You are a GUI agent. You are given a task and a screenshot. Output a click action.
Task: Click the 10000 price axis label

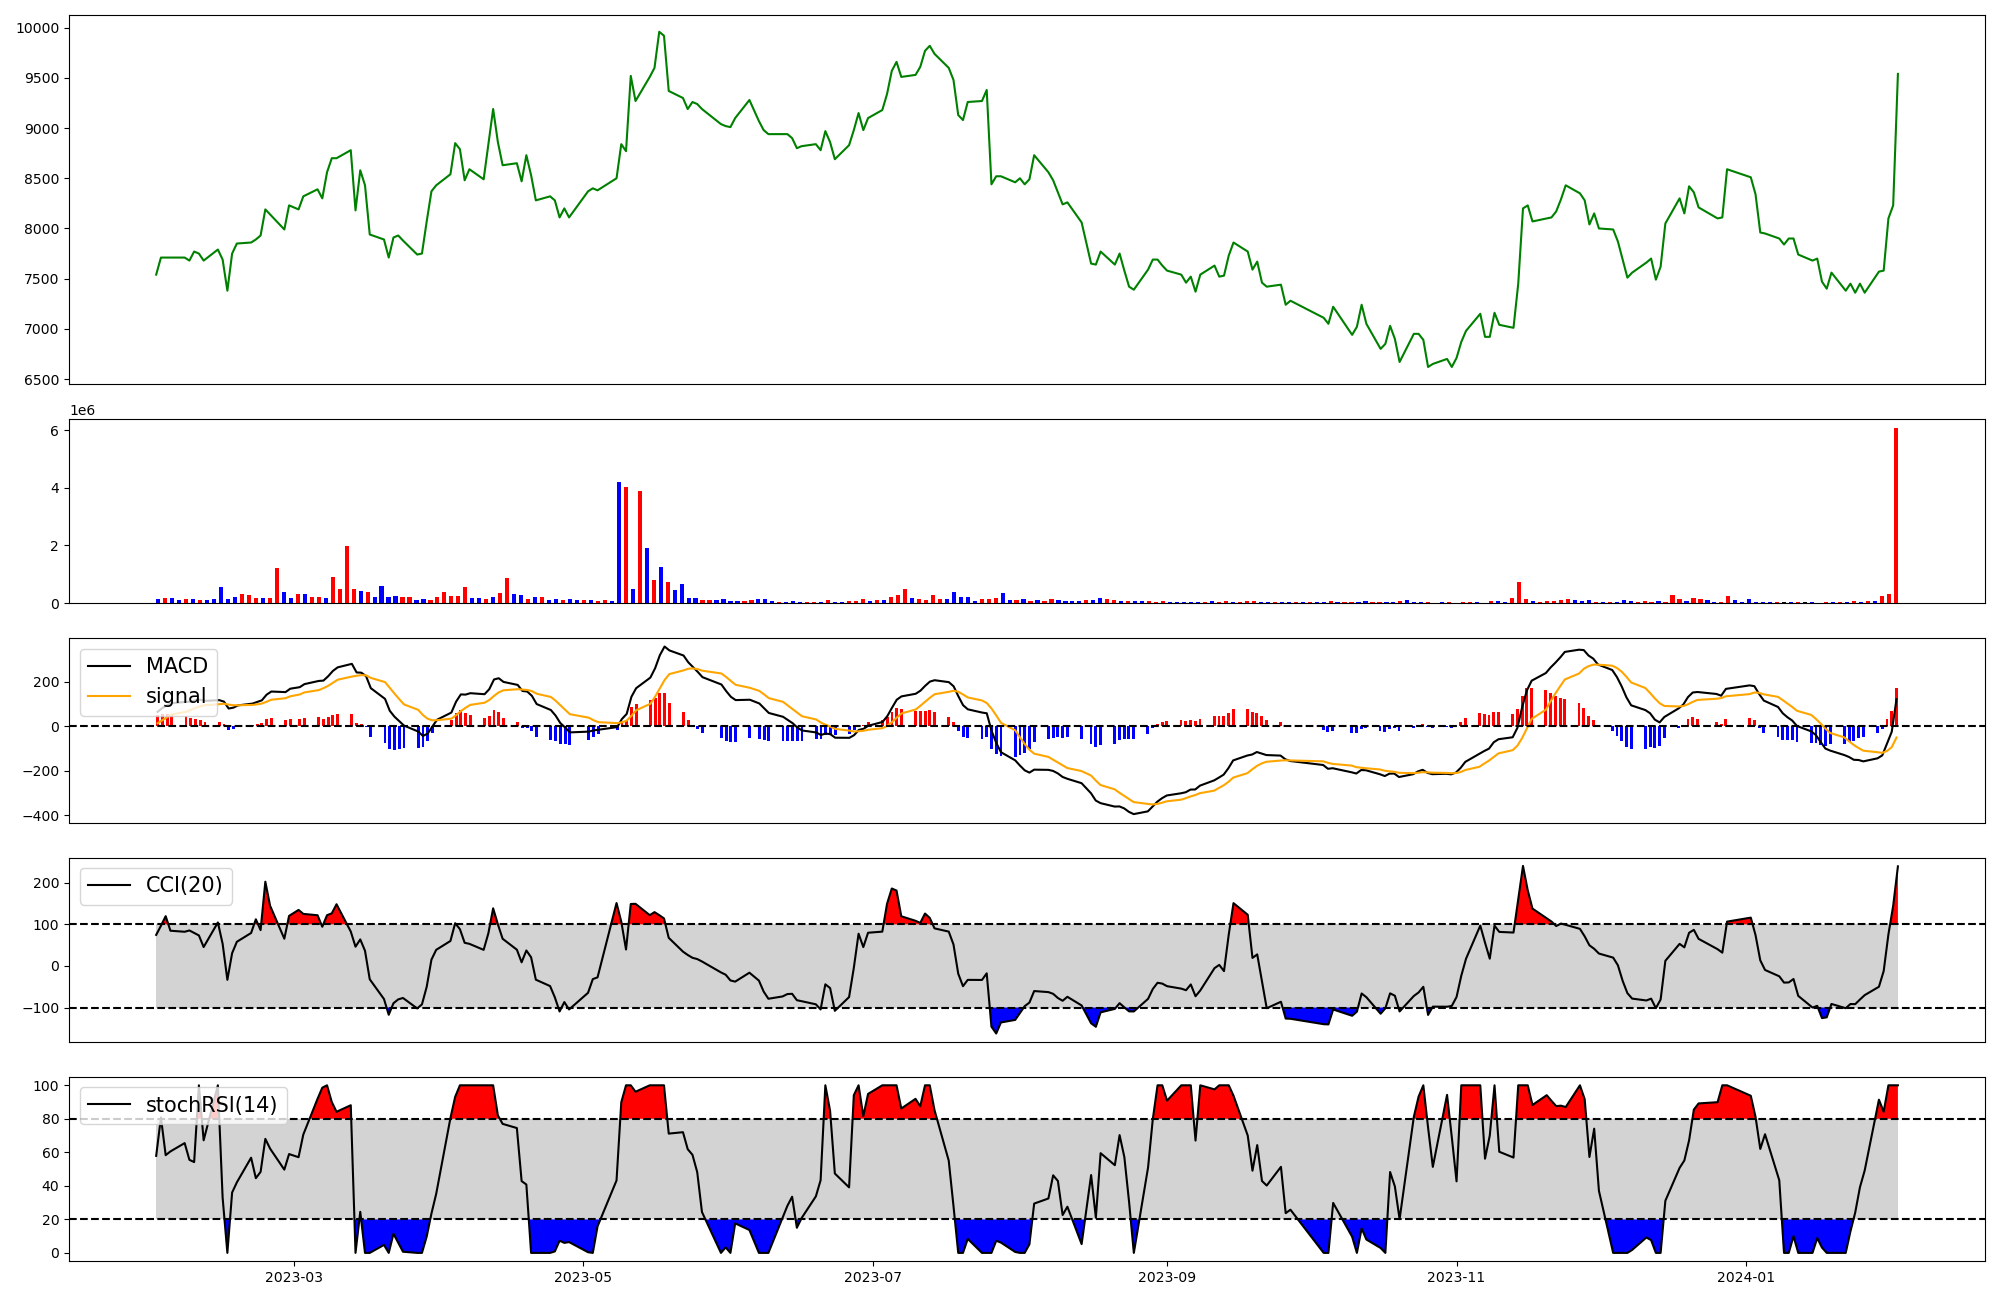click(x=38, y=28)
